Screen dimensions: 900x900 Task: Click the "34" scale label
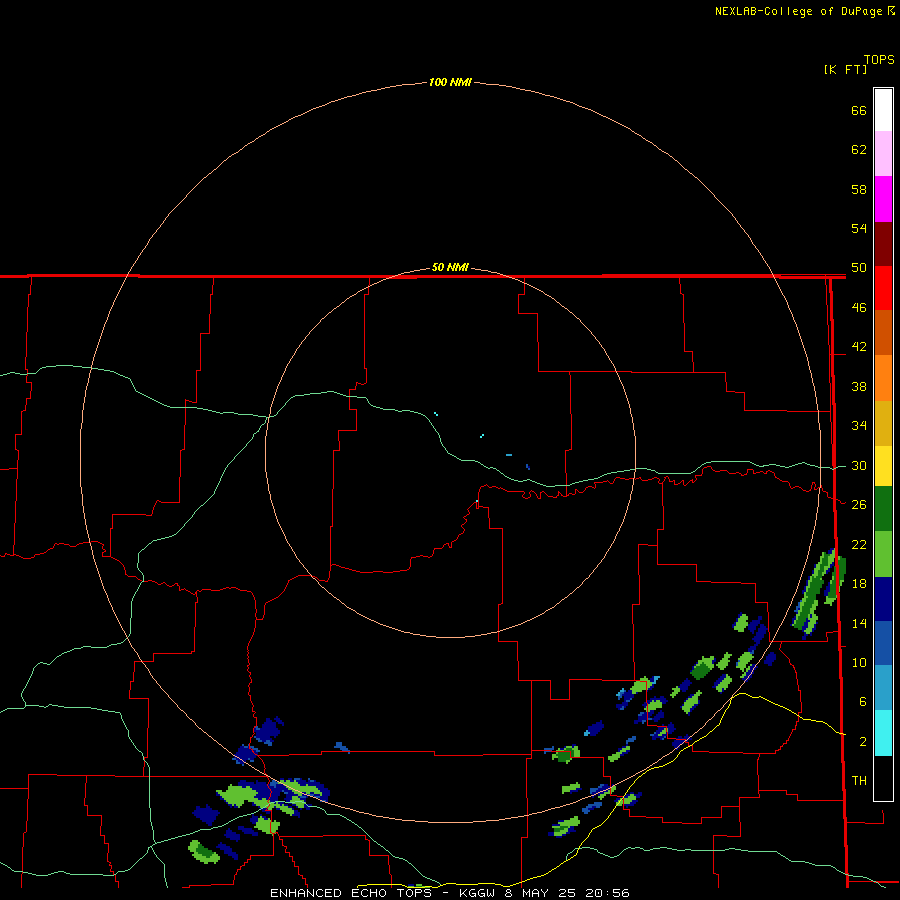[859, 426]
